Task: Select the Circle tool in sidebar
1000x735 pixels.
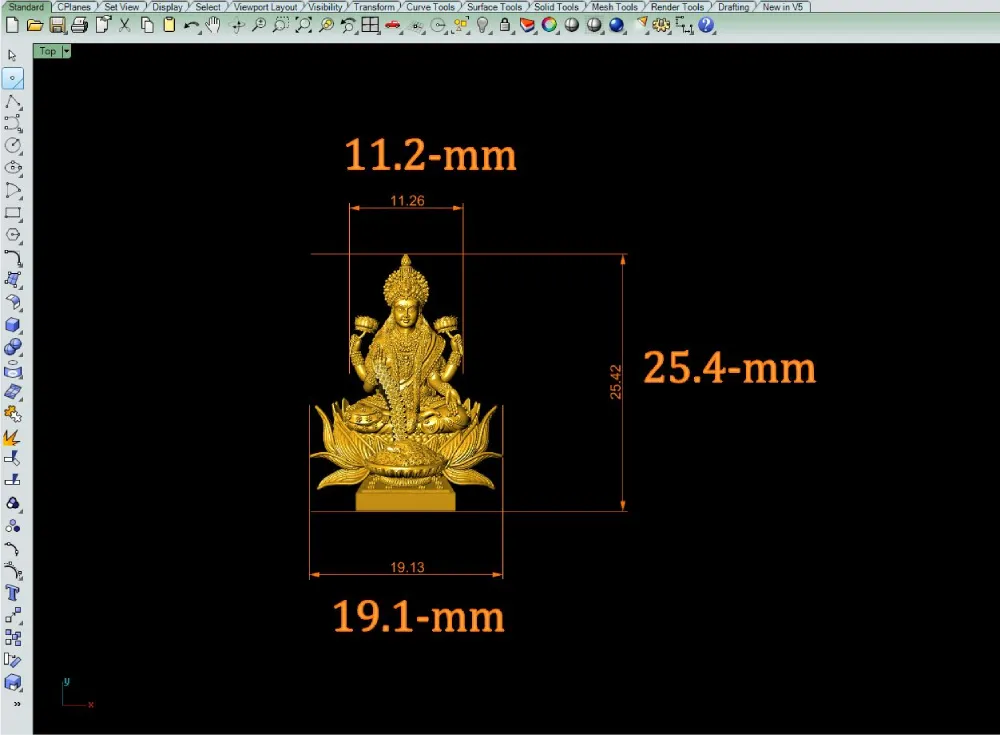Action: click(13, 145)
